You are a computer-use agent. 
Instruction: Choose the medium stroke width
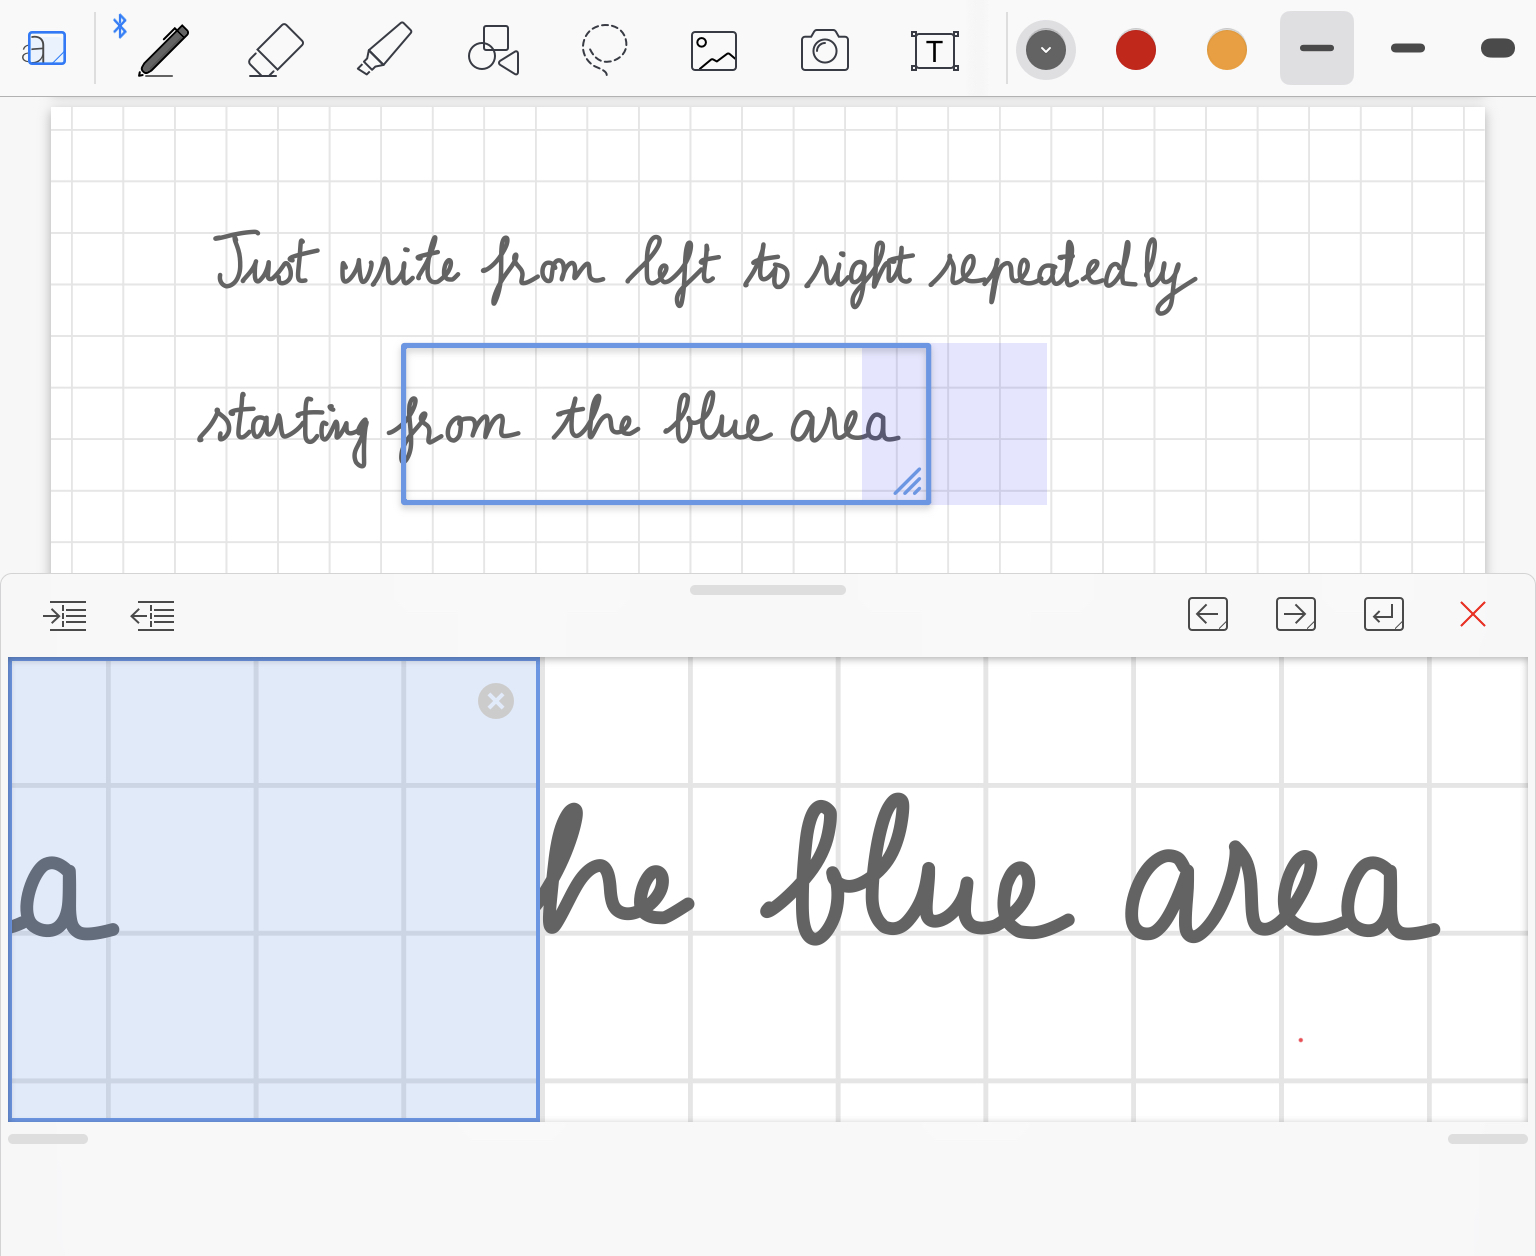click(1408, 49)
